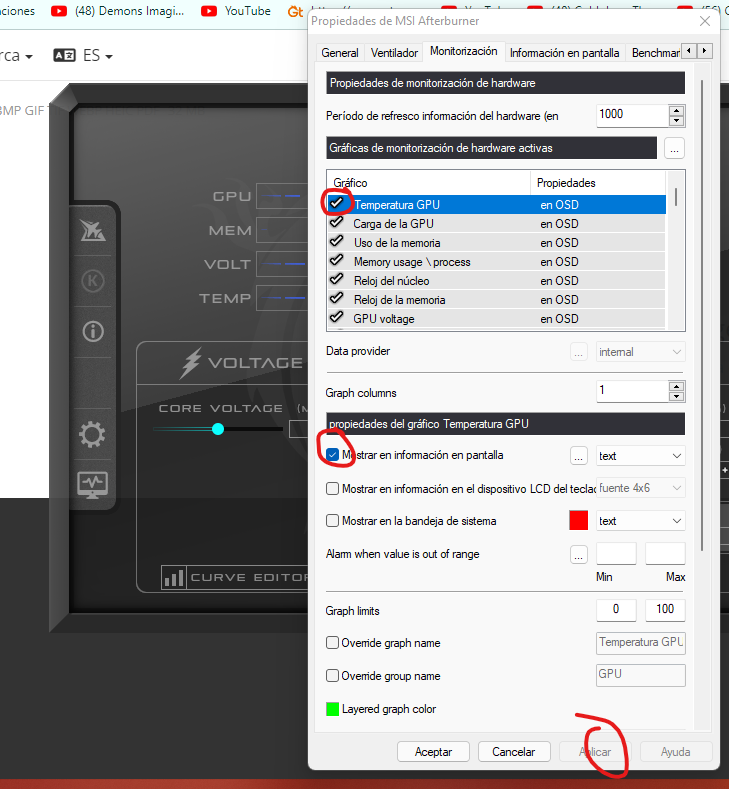Click Graph limits maximum field 100

[x=665, y=610]
